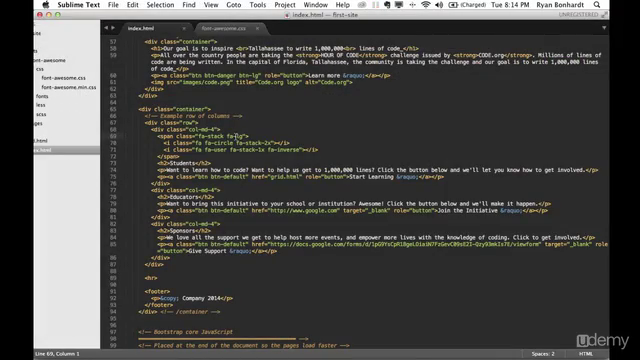
Task: Open the Help menu
Action: click(x=342, y=5)
